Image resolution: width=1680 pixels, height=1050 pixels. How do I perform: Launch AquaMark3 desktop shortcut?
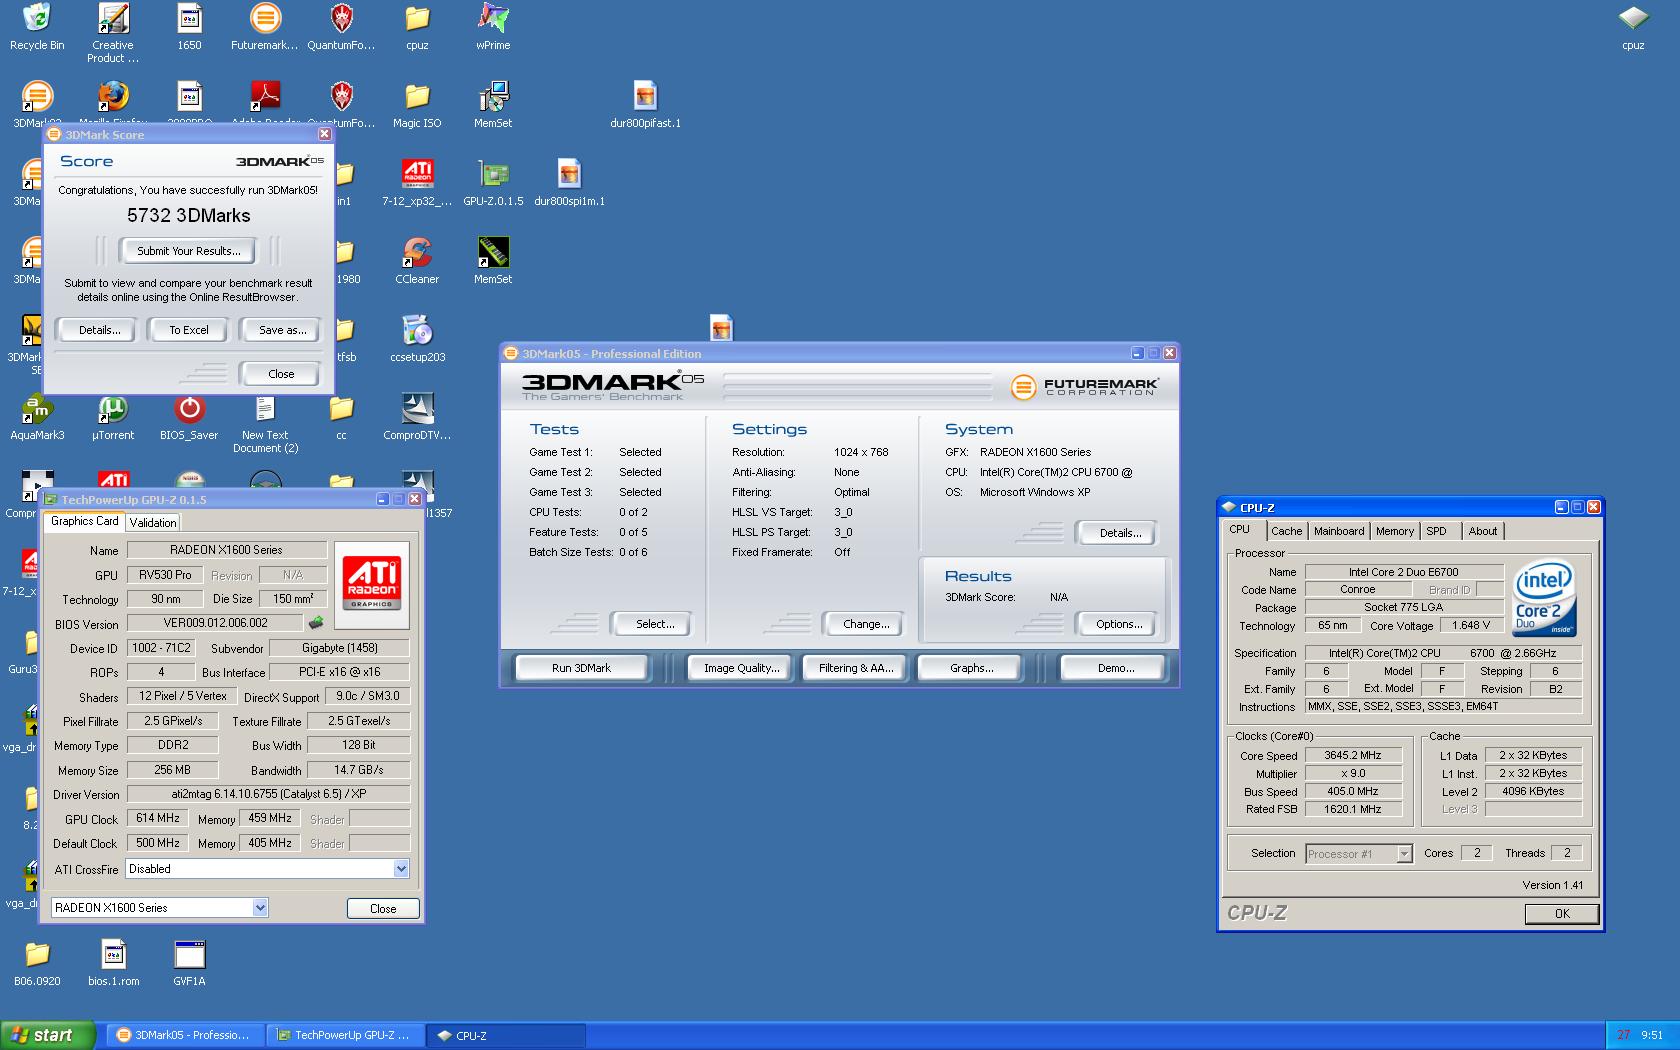point(37,417)
